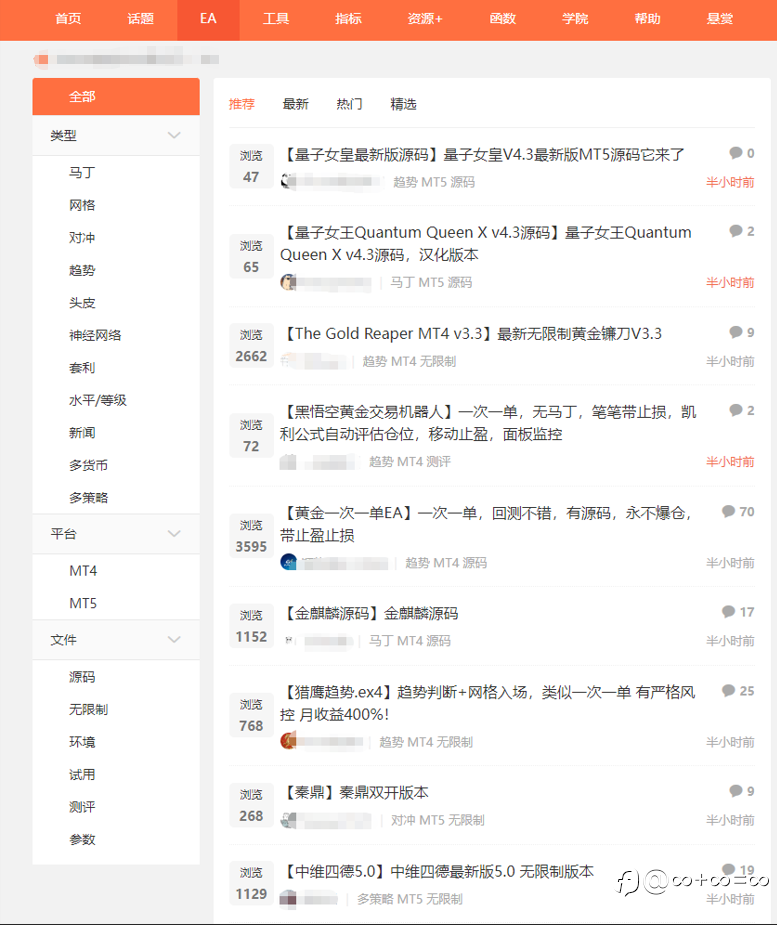Image resolution: width=777 pixels, height=925 pixels.
Task: Select the EA nav tab
Action: click(x=208, y=19)
